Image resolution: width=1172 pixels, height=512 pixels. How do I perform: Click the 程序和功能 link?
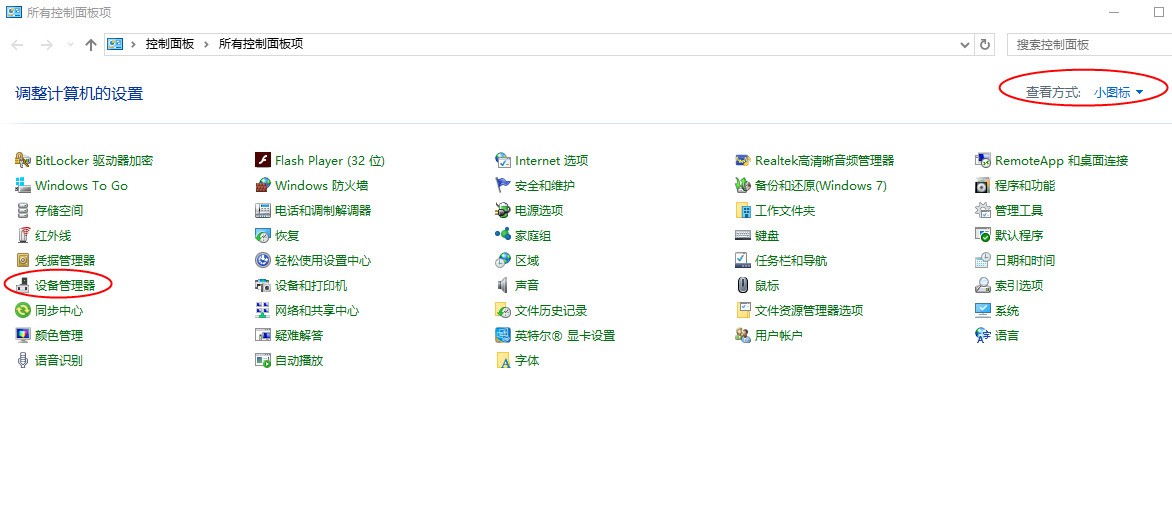tap(1025, 185)
